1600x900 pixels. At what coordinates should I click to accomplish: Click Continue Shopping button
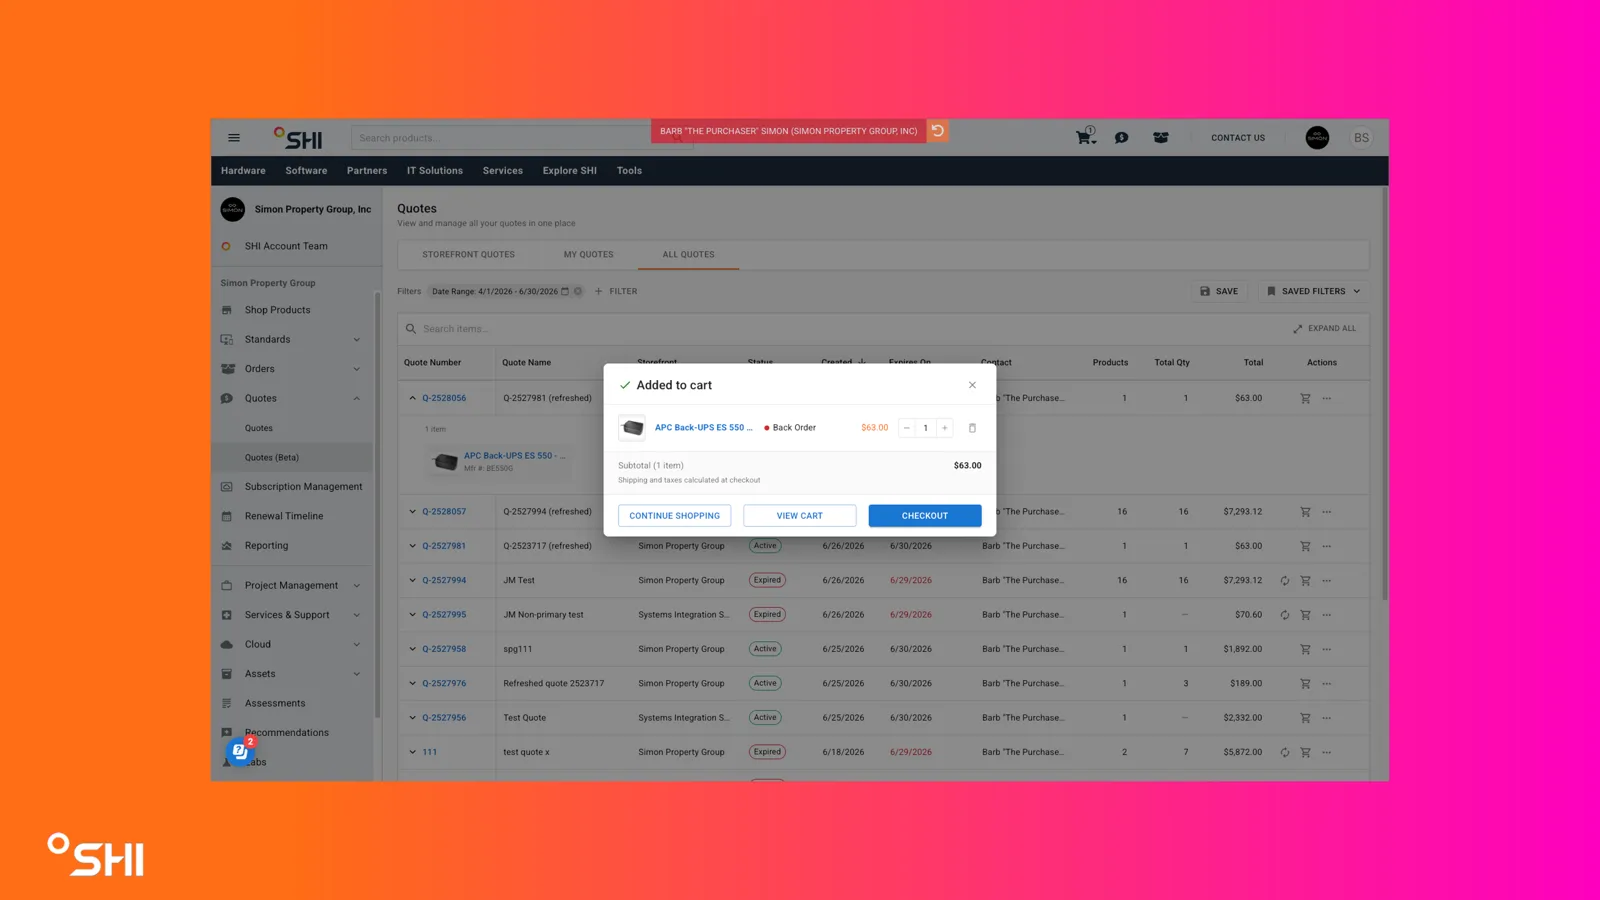(x=674, y=516)
